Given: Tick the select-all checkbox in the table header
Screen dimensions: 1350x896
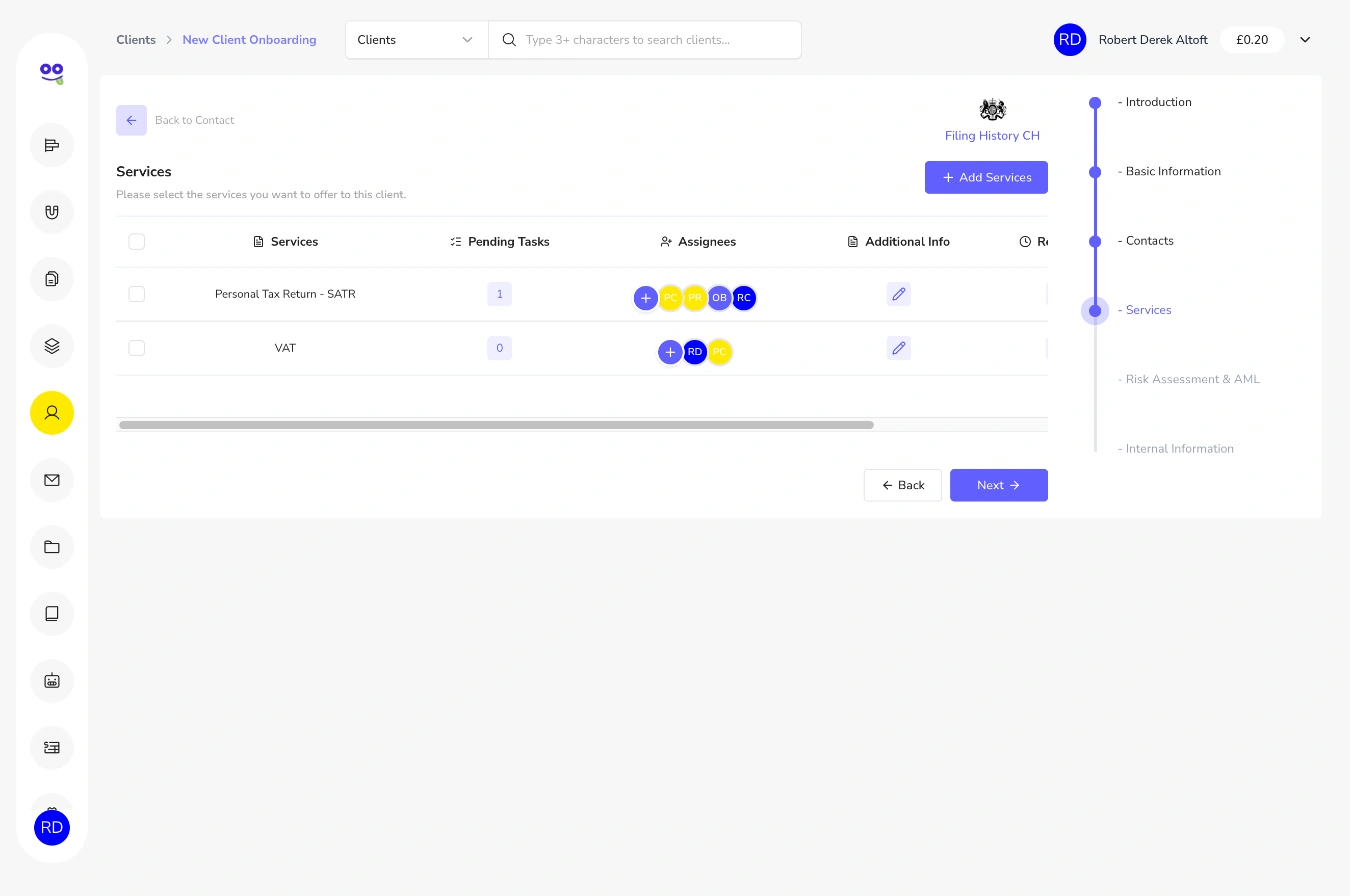Looking at the screenshot, I should tap(137, 242).
